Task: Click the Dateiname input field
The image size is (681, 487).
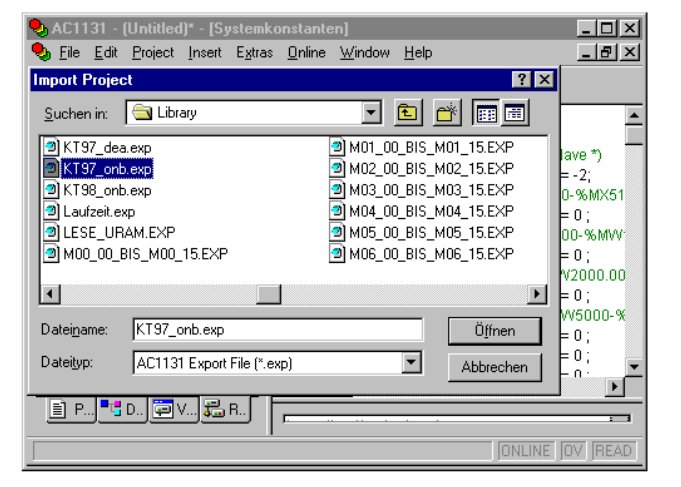Action: (277, 330)
